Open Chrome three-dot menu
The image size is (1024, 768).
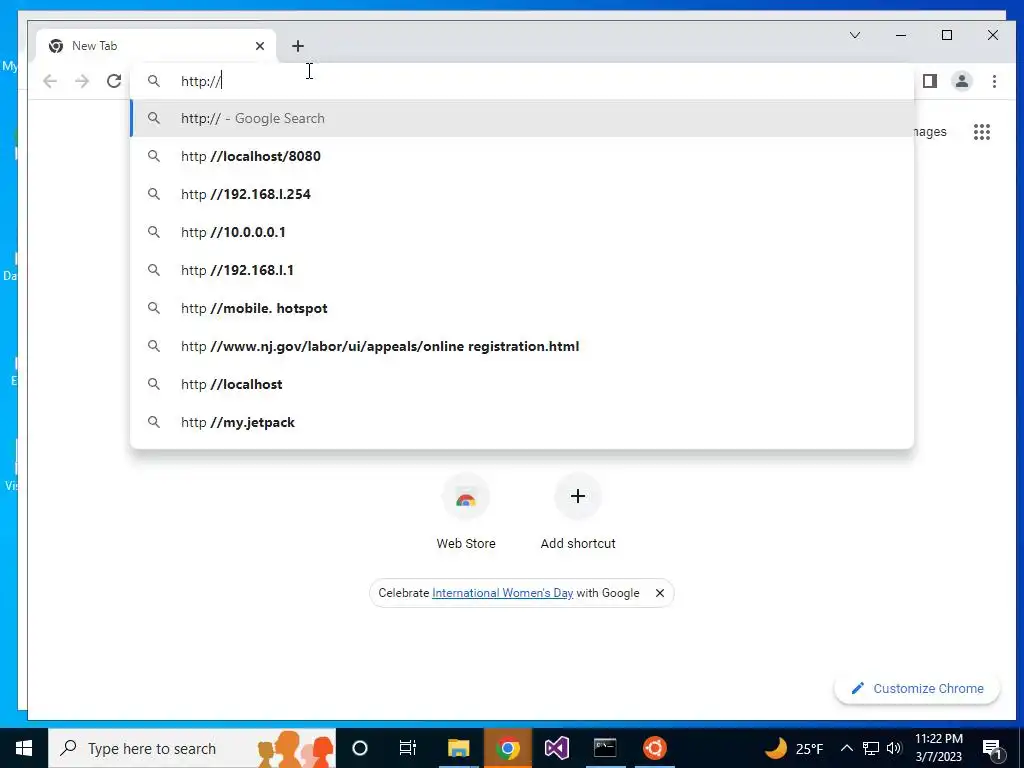(x=994, y=81)
